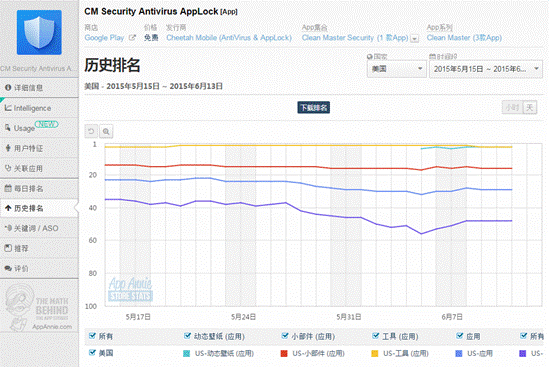Select 历史排名 sidebar item
The height and width of the screenshot is (367, 549).
point(39,208)
